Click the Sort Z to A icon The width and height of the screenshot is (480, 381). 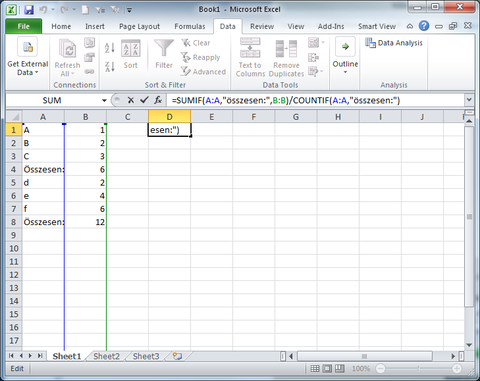[110, 67]
